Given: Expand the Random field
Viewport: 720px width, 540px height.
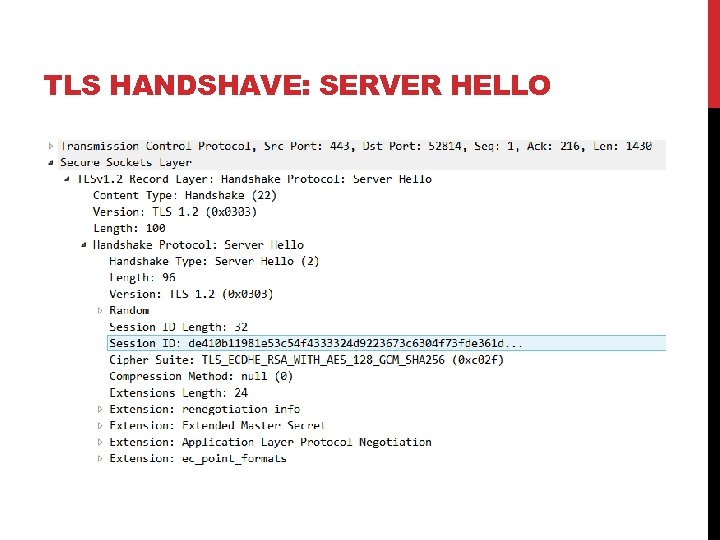Looking at the screenshot, I should pyautogui.click(x=100, y=311).
